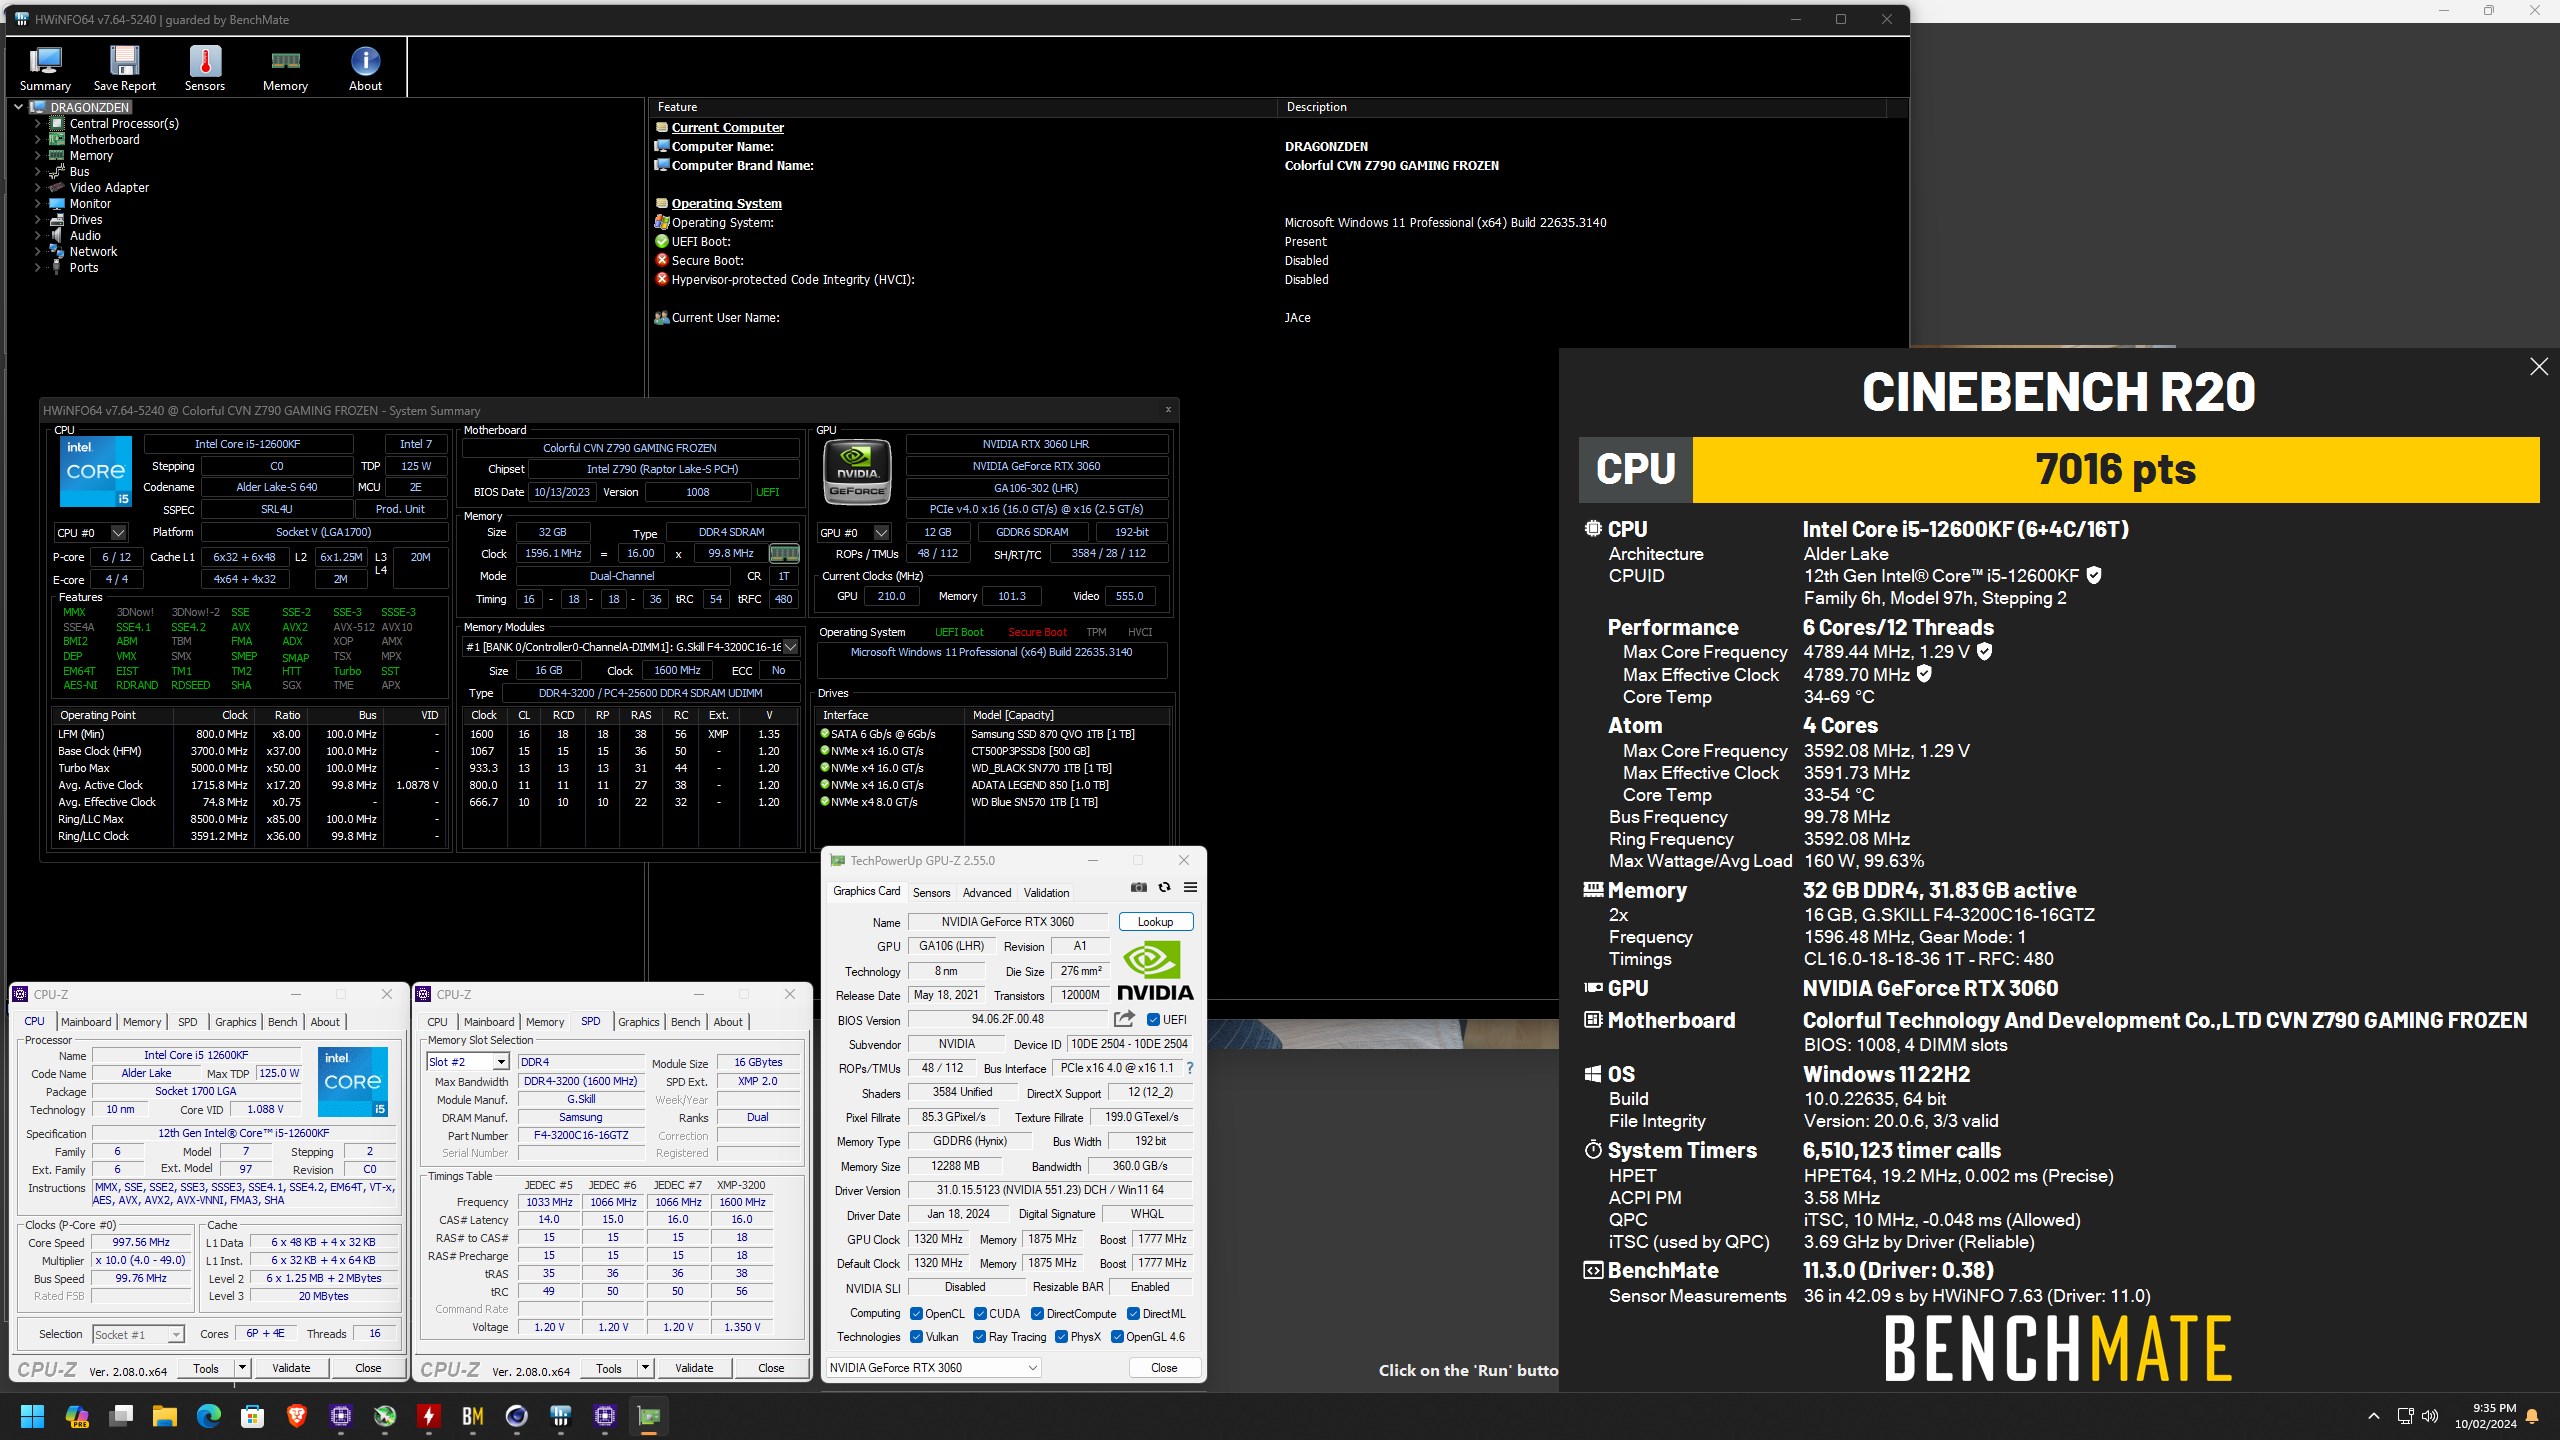The width and height of the screenshot is (2560, 1440).
Task: Toggle the UEFI checkbox in GPU-Z
Action: pos(1153,1020)
